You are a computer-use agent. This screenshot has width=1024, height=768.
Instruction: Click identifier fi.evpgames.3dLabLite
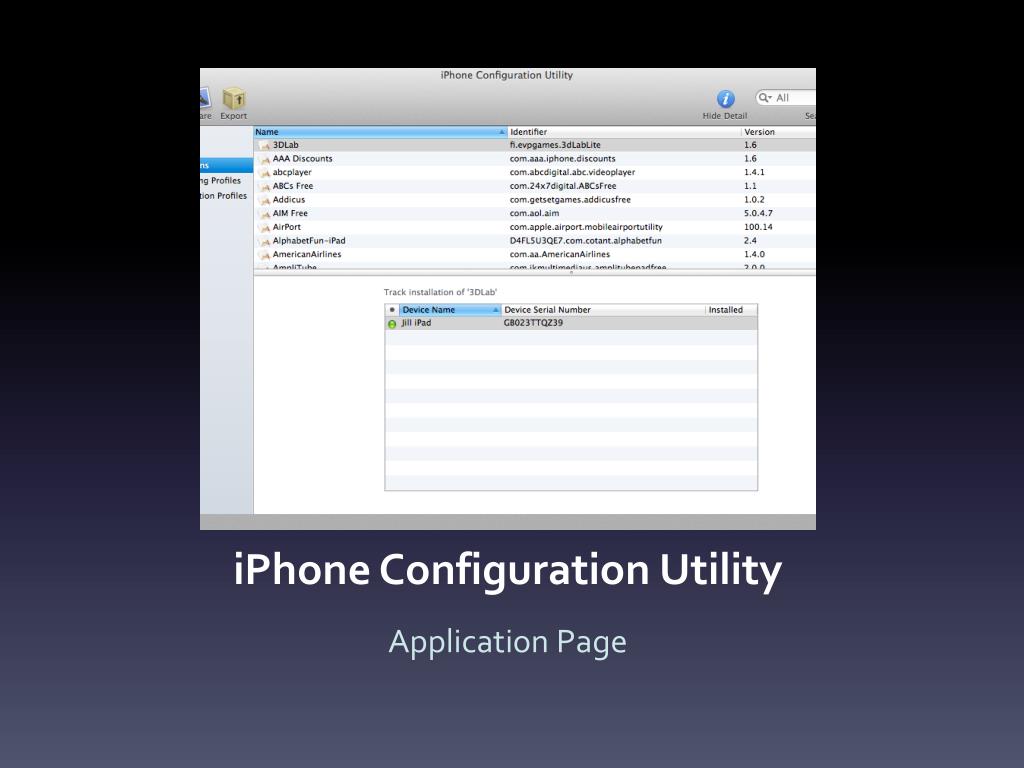tap(555, 145)
